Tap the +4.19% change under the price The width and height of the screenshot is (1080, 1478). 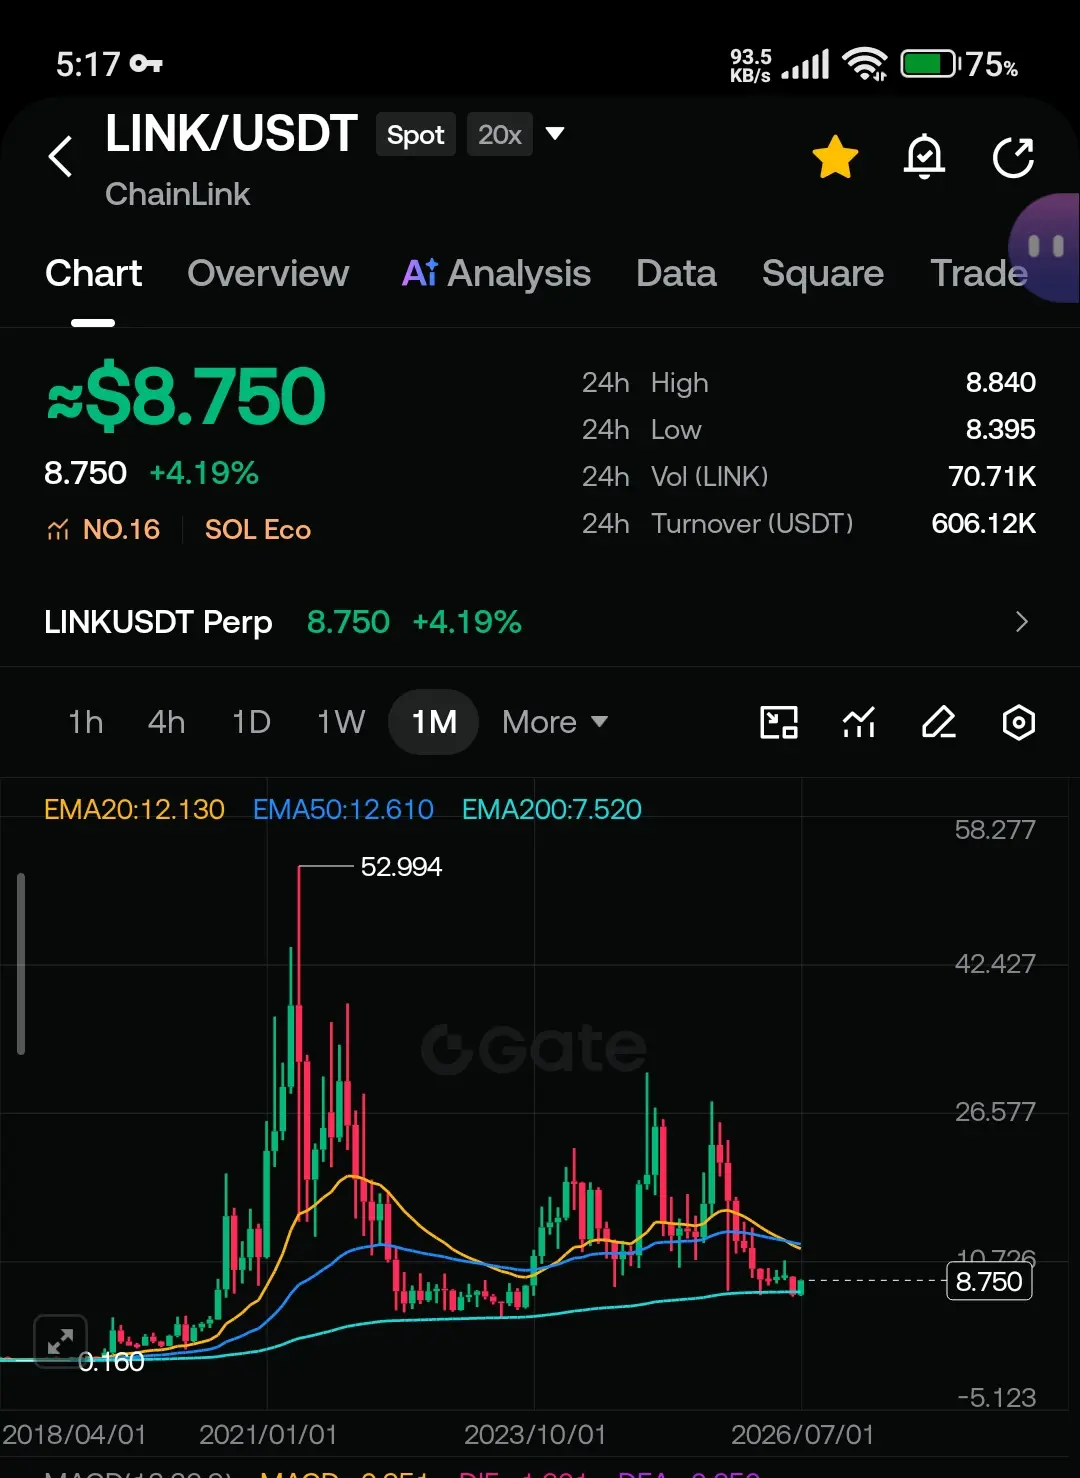pos(204,473)
